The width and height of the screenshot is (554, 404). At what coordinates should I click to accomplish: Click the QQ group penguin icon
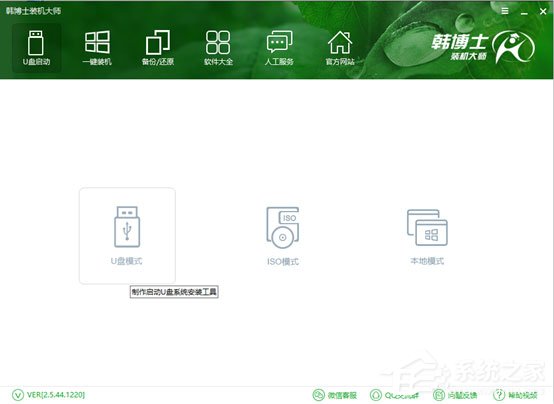[376, 395]
